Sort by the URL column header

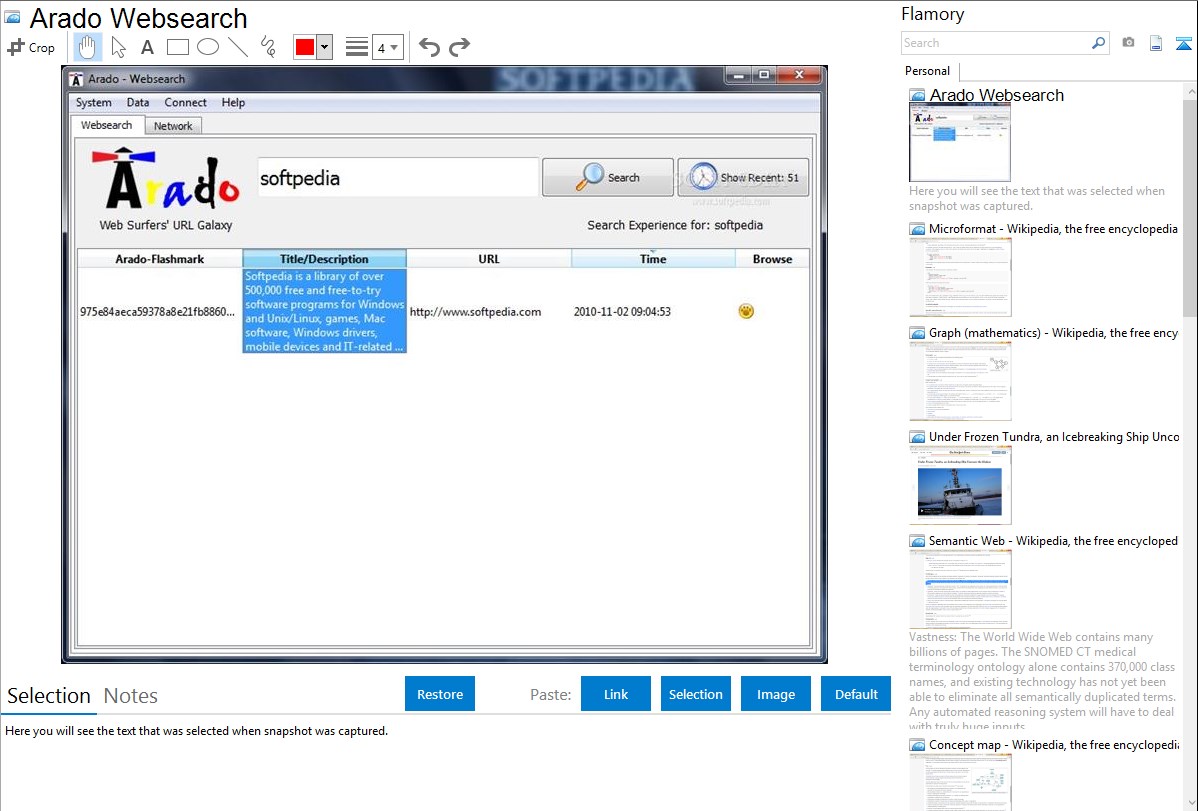(x=489, y=259)
